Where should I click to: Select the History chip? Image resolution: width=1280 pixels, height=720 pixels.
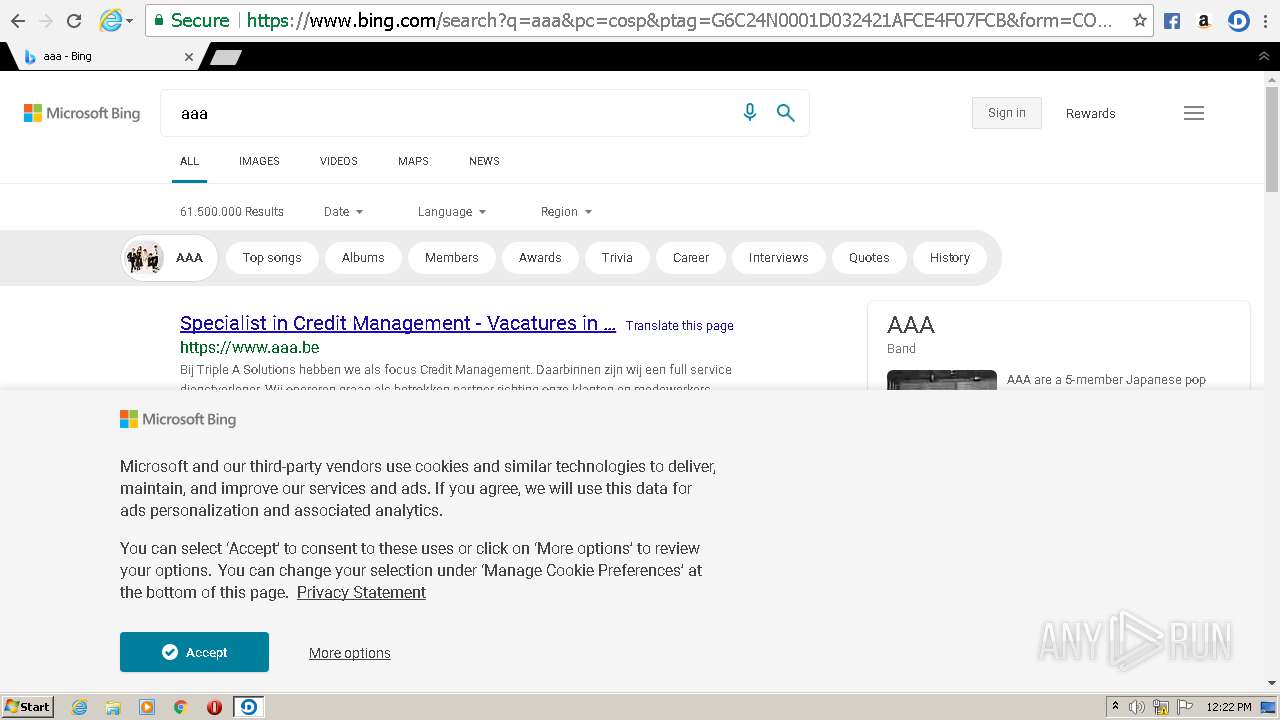point(950,258)
